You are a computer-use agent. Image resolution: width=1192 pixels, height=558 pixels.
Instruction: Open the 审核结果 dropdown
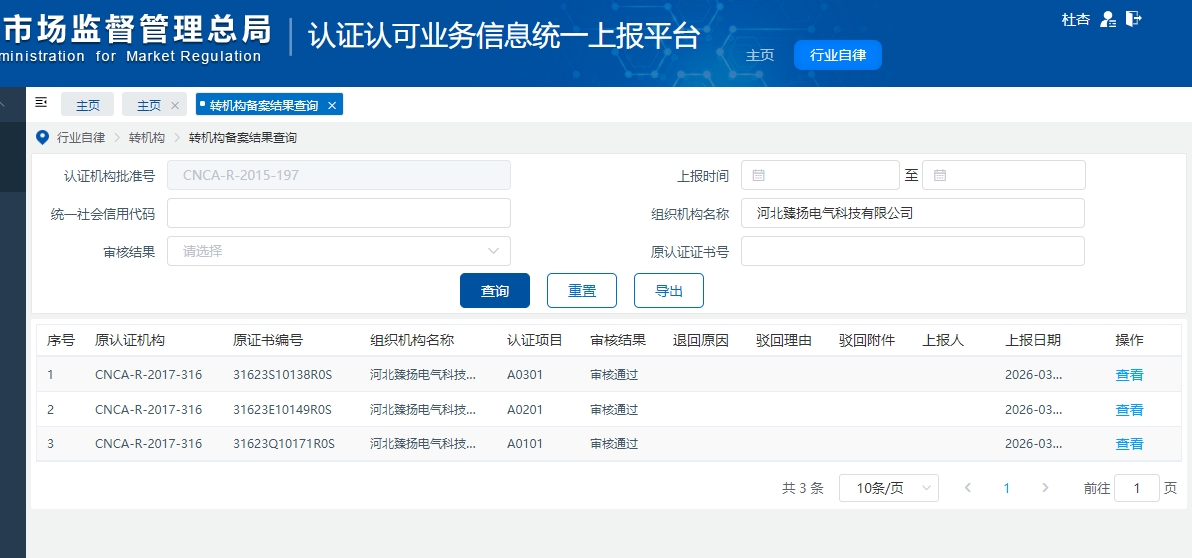tap(339, 251)
